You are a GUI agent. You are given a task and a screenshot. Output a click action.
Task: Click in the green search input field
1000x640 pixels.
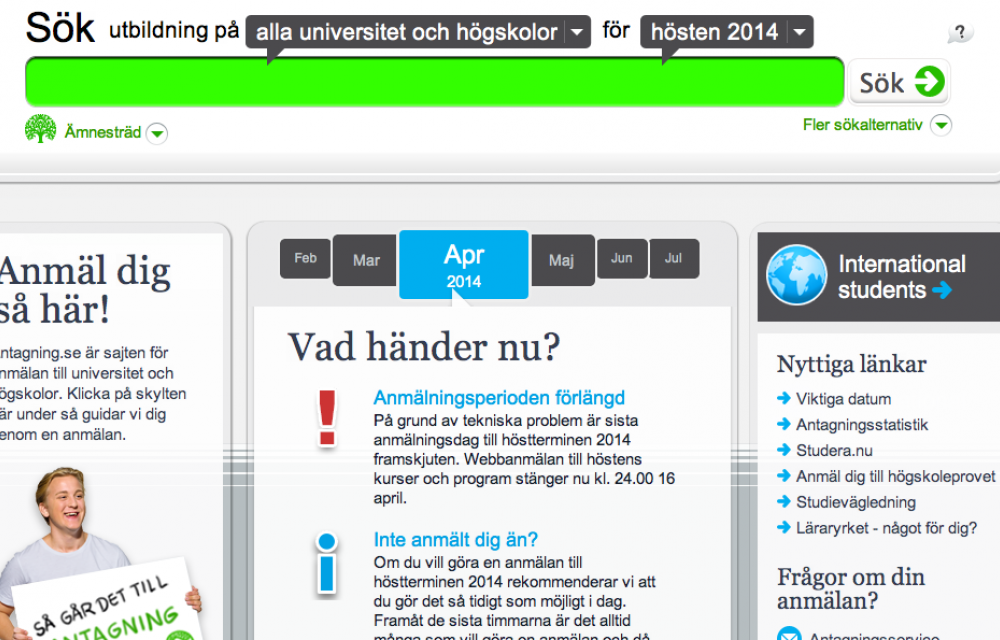tap(434, 82)
